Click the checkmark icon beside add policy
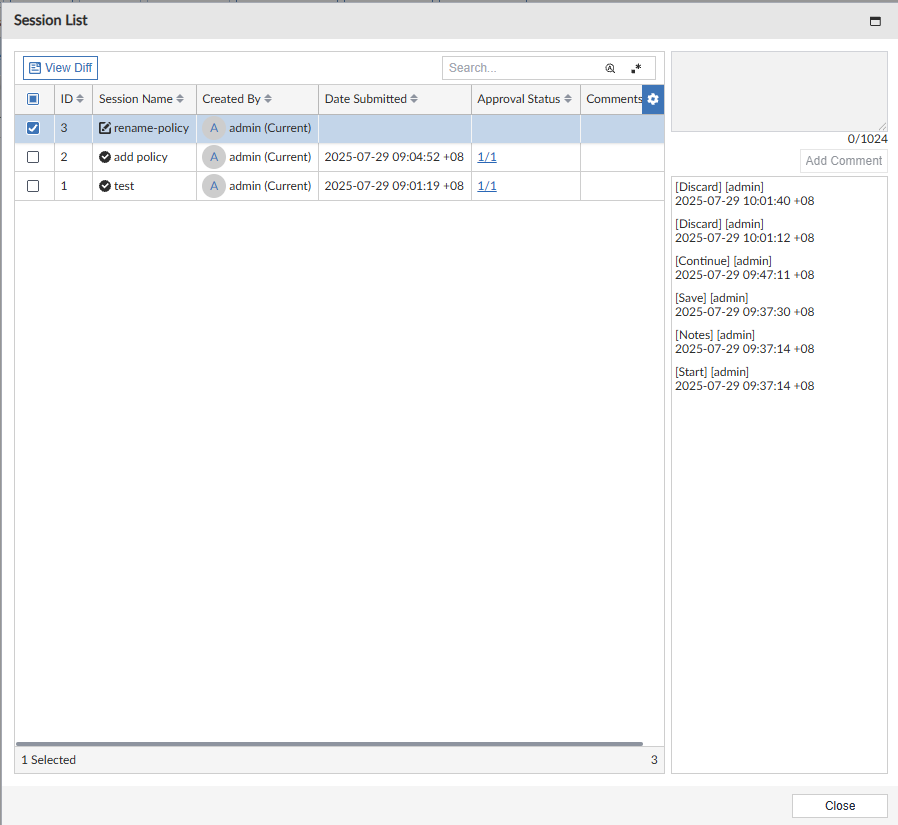Viewport: 898px width, 825px height. pos(105,157)
